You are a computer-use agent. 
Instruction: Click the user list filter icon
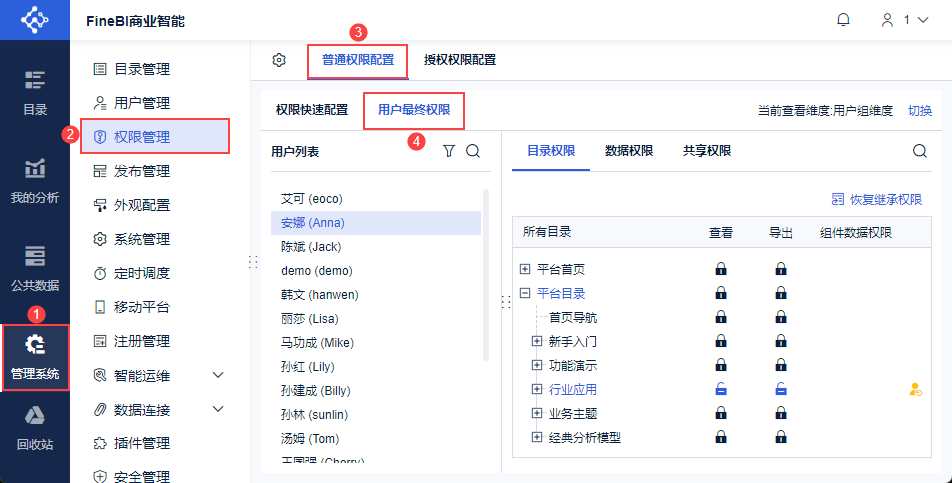click(449, 151)
